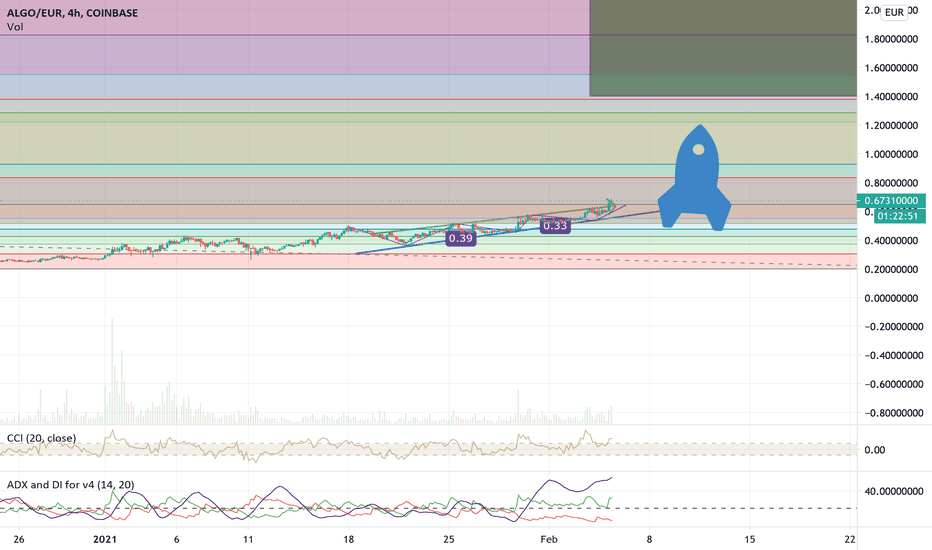
Task: Click the 1.80000000 price axis label
Action: (891, 39)
